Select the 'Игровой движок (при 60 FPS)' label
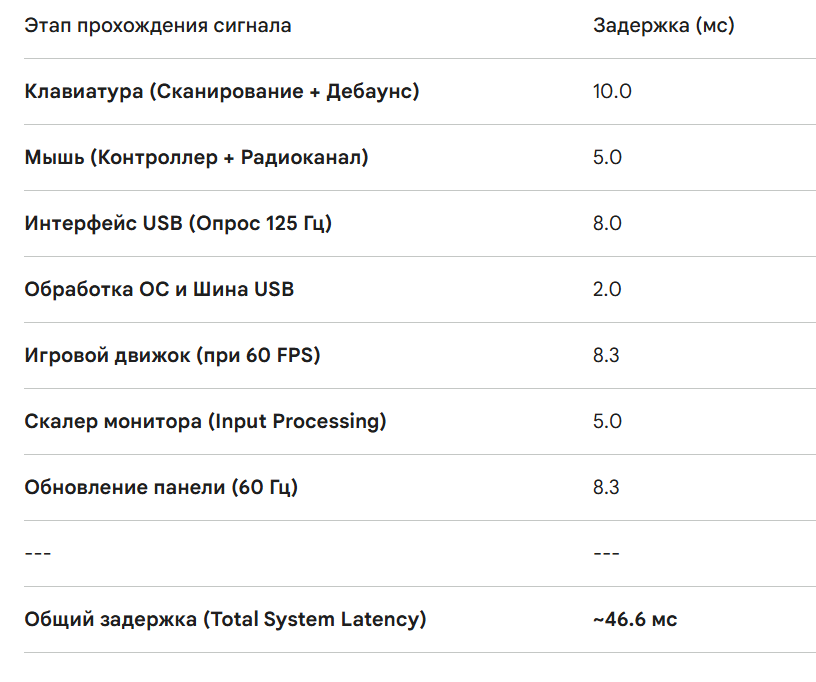The image size is (816, 682). [172, 355]
